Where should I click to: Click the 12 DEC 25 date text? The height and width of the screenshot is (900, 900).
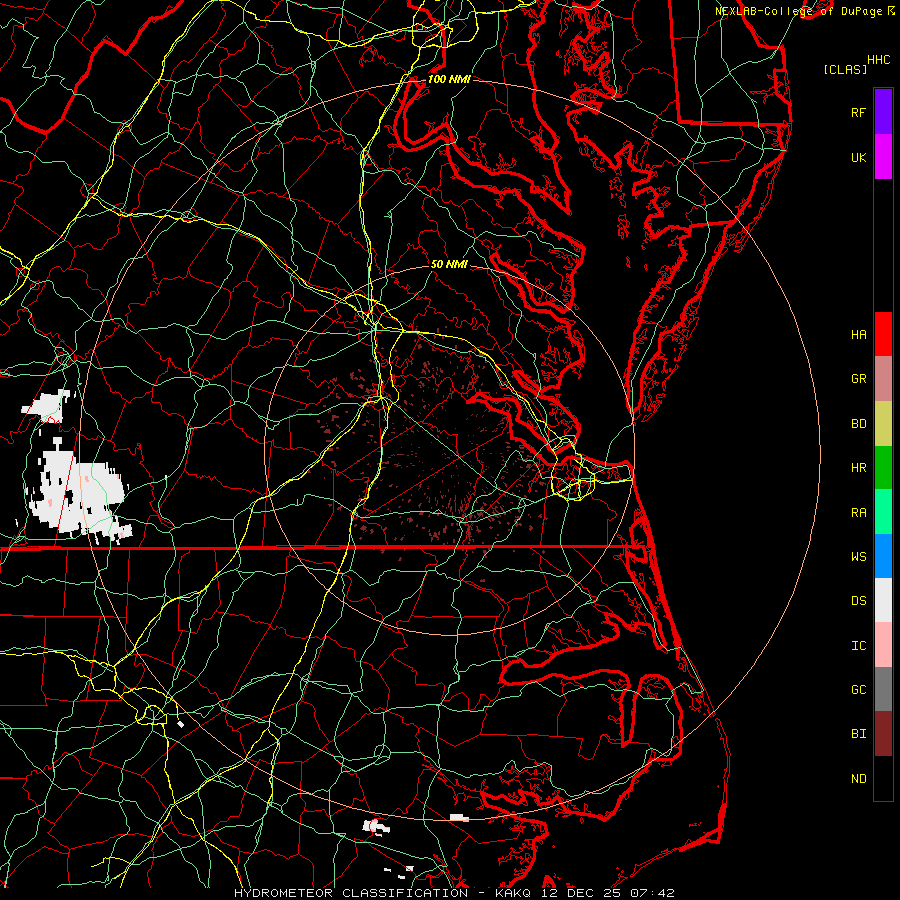tap(581, 893)
